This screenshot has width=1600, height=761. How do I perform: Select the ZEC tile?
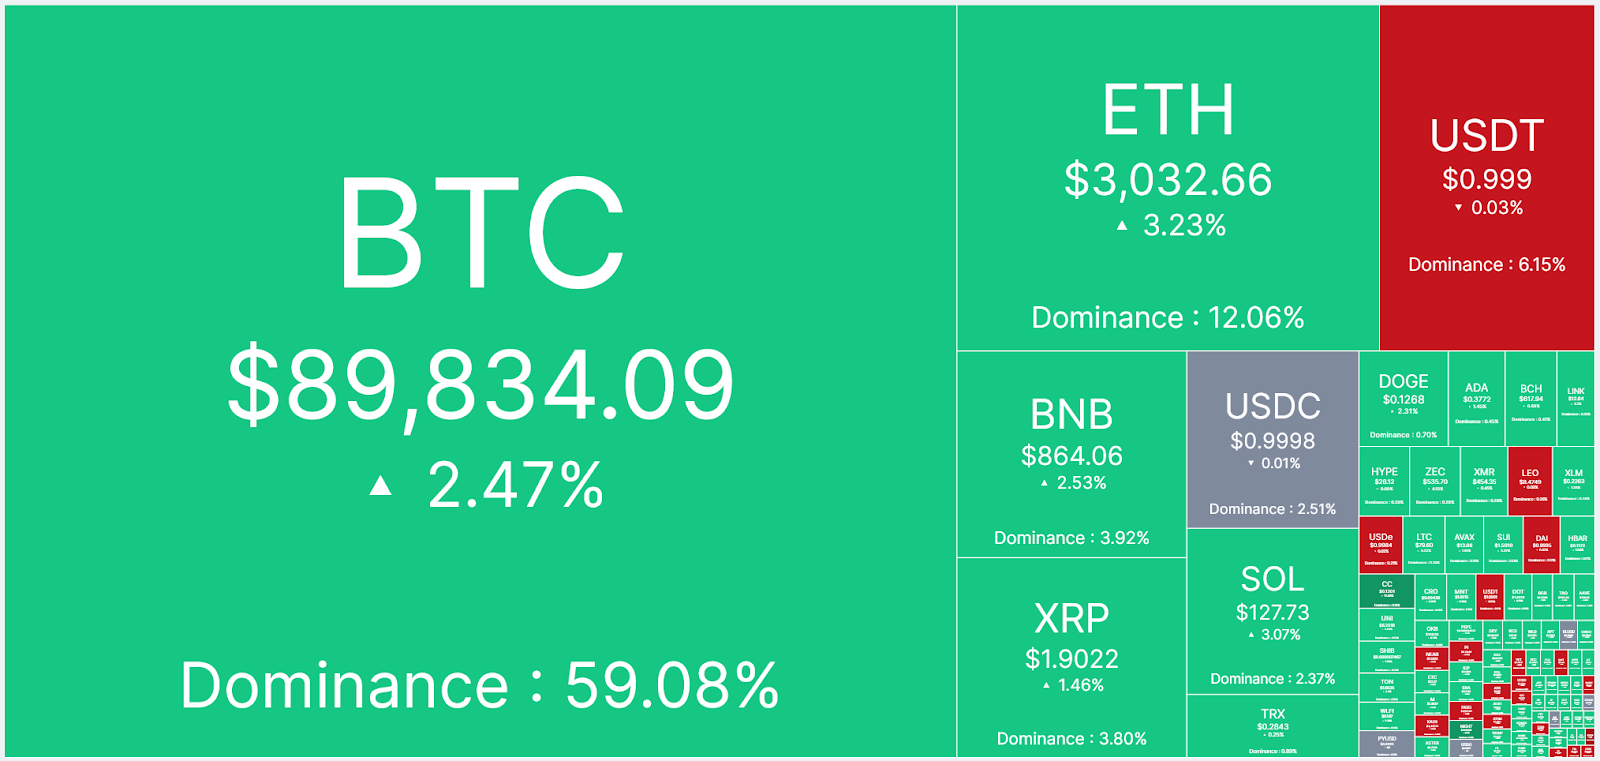tap(1434, 481)
